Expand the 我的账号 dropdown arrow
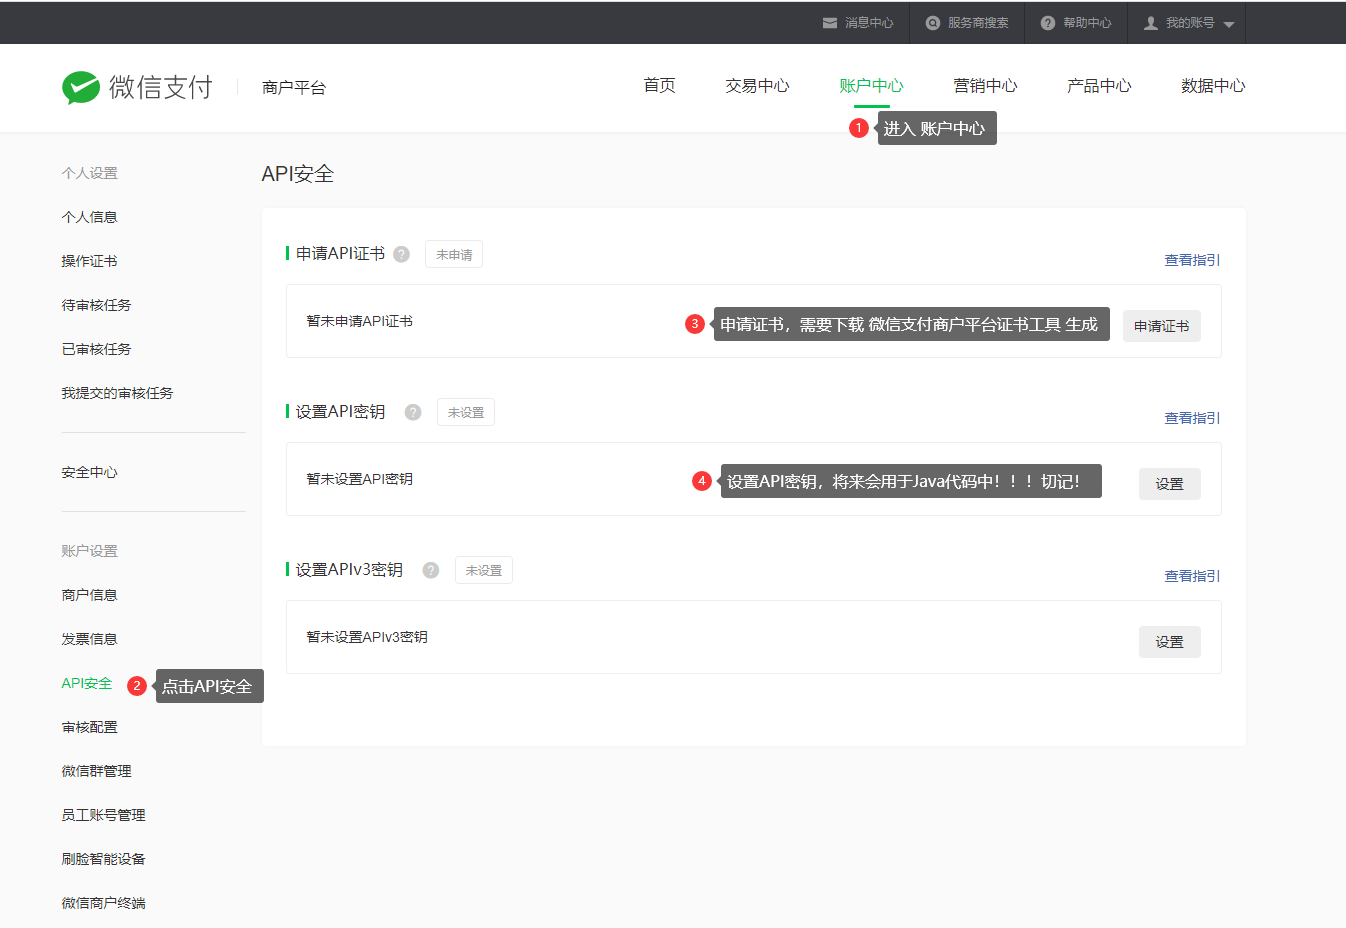This screenshot has width=1346, height=928. point(1229,24)
